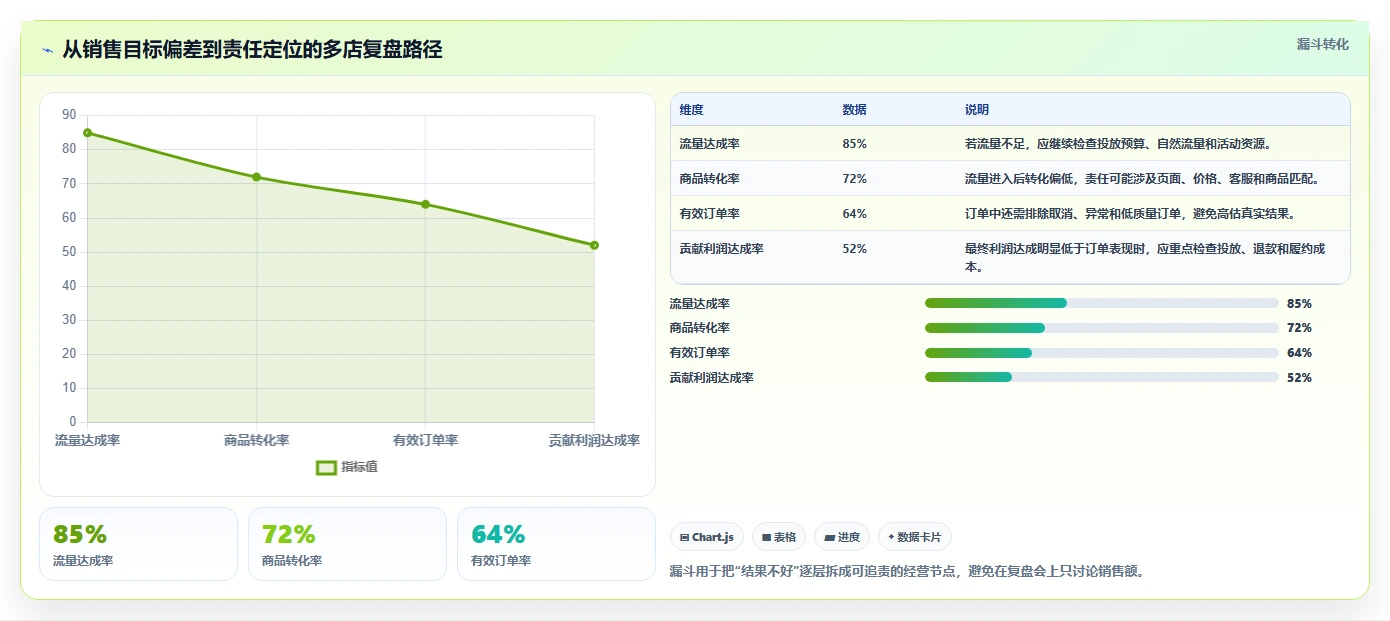Click 有效订单率 label on chart x-axis
This screenshot has height=621, width=1390.
(x=425, y=440)
